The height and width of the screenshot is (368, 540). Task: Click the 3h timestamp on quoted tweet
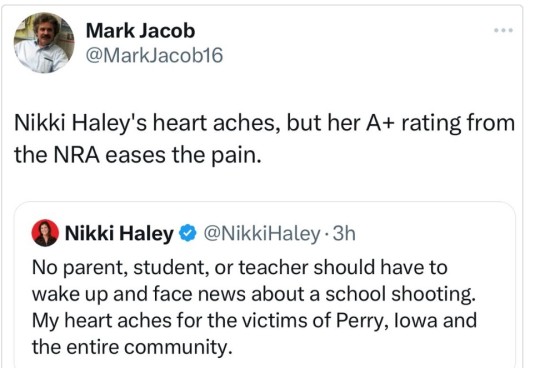coord(344,233)
